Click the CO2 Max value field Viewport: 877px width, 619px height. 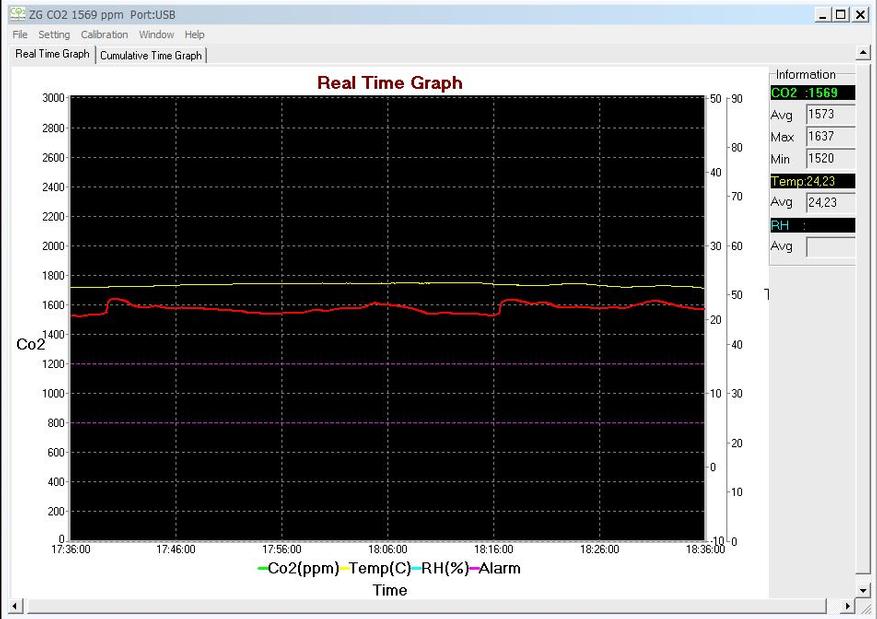[x=831, y=136]
